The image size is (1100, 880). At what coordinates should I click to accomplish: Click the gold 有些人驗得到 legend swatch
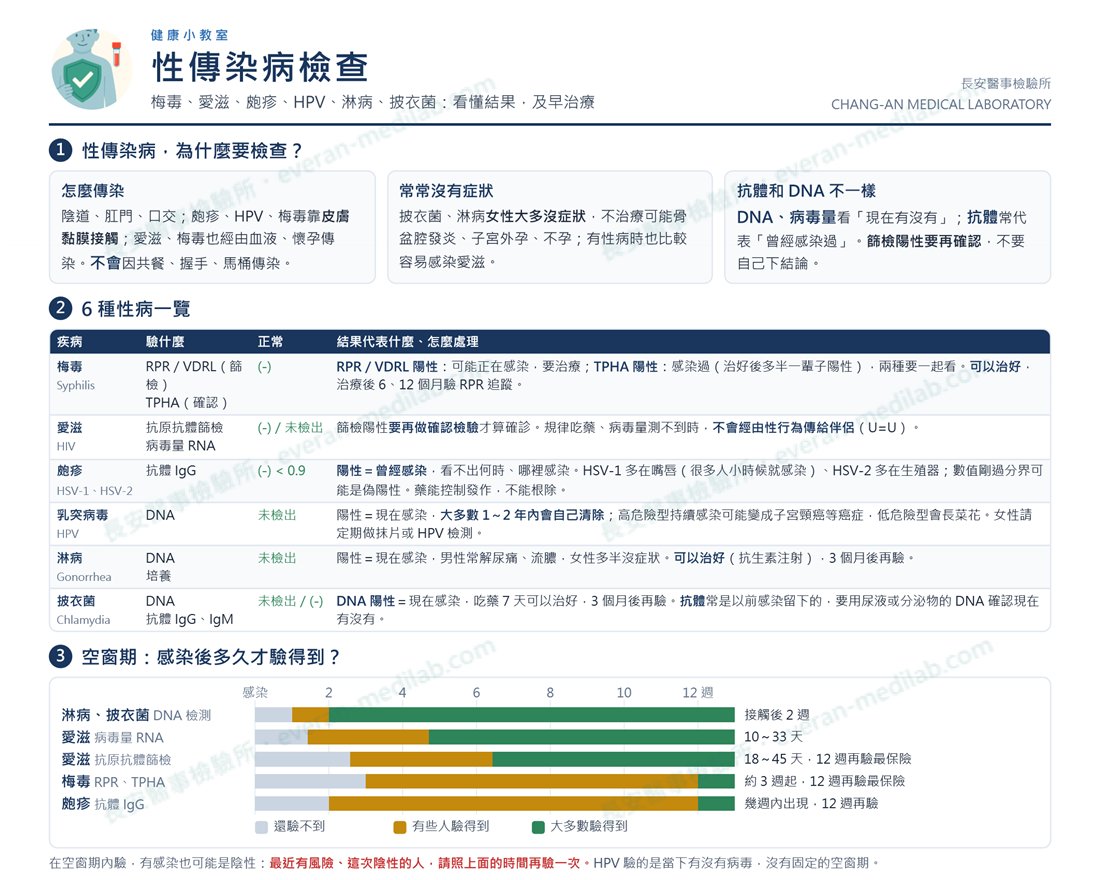400,827
